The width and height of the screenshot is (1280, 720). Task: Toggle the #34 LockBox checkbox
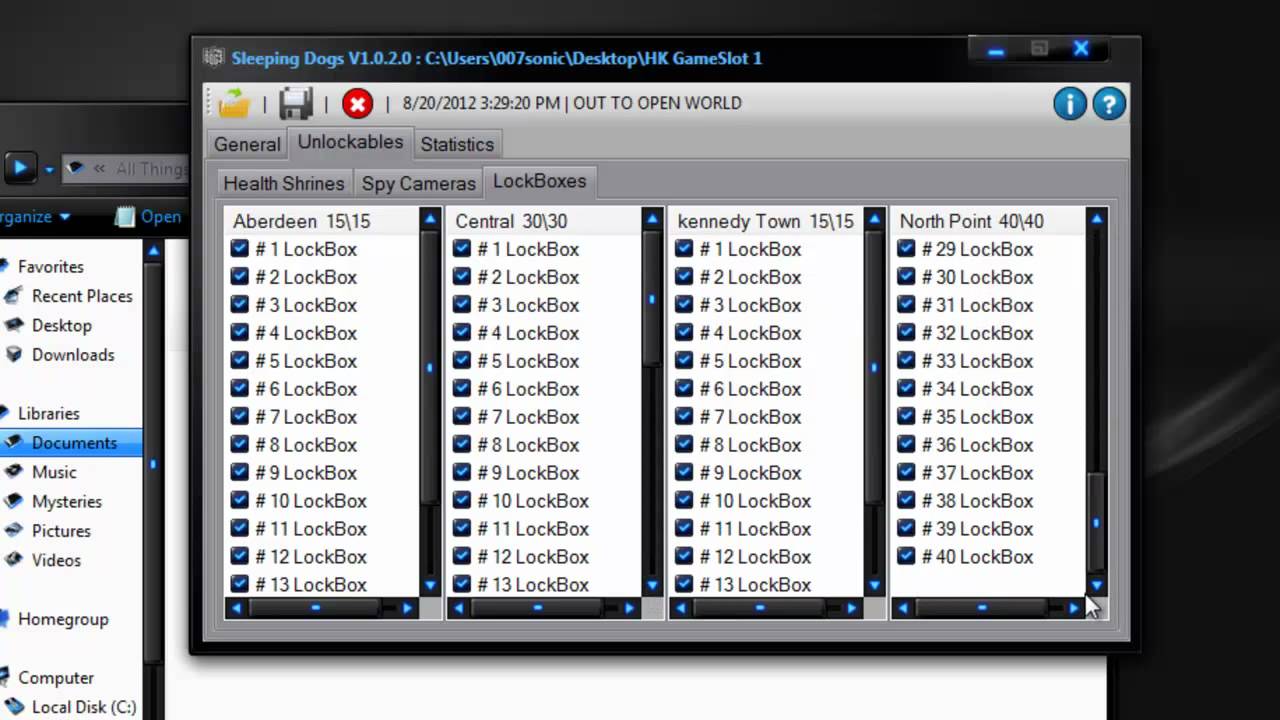click(906, 389)
